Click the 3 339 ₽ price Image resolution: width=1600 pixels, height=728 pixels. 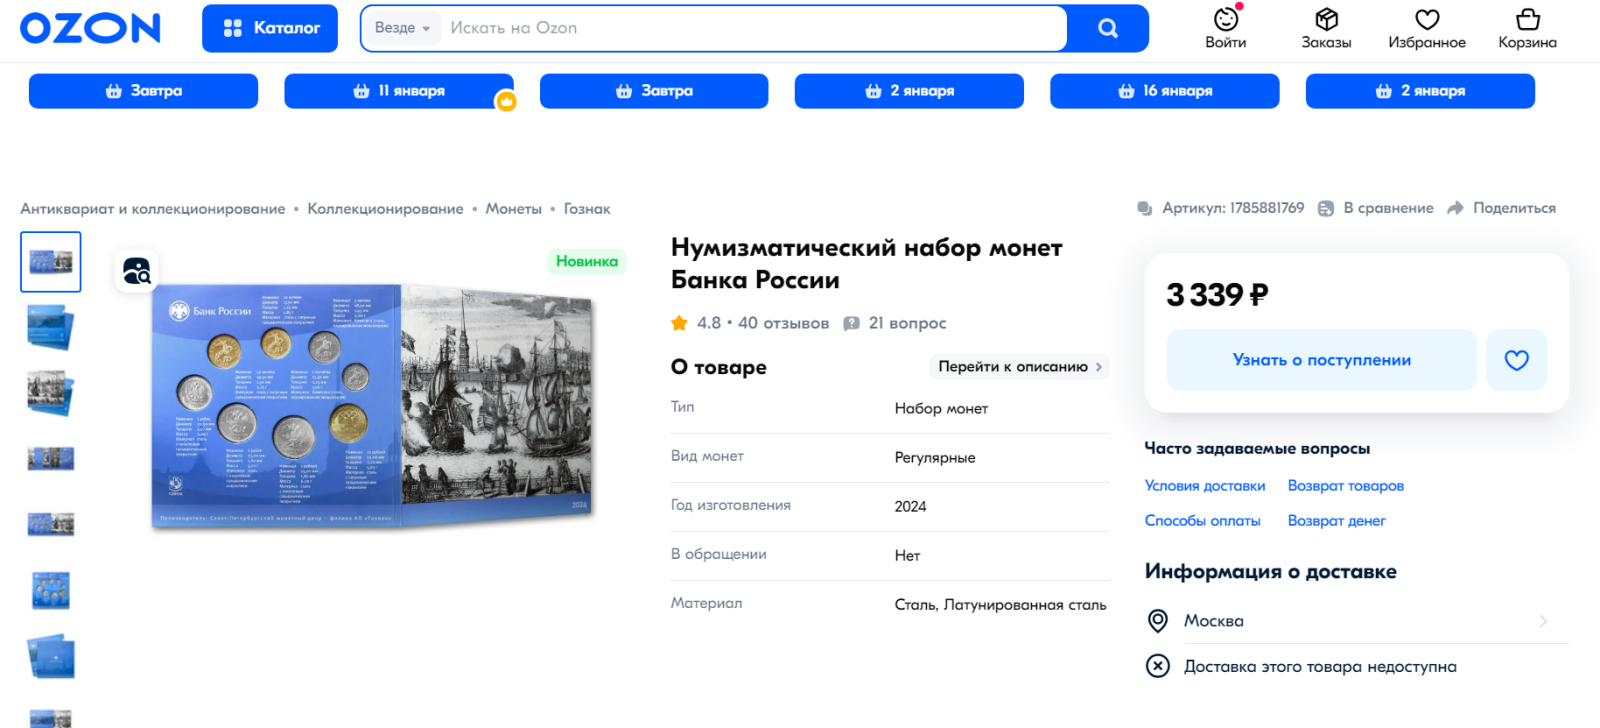pyautogui.click(x=1217, y=295)
